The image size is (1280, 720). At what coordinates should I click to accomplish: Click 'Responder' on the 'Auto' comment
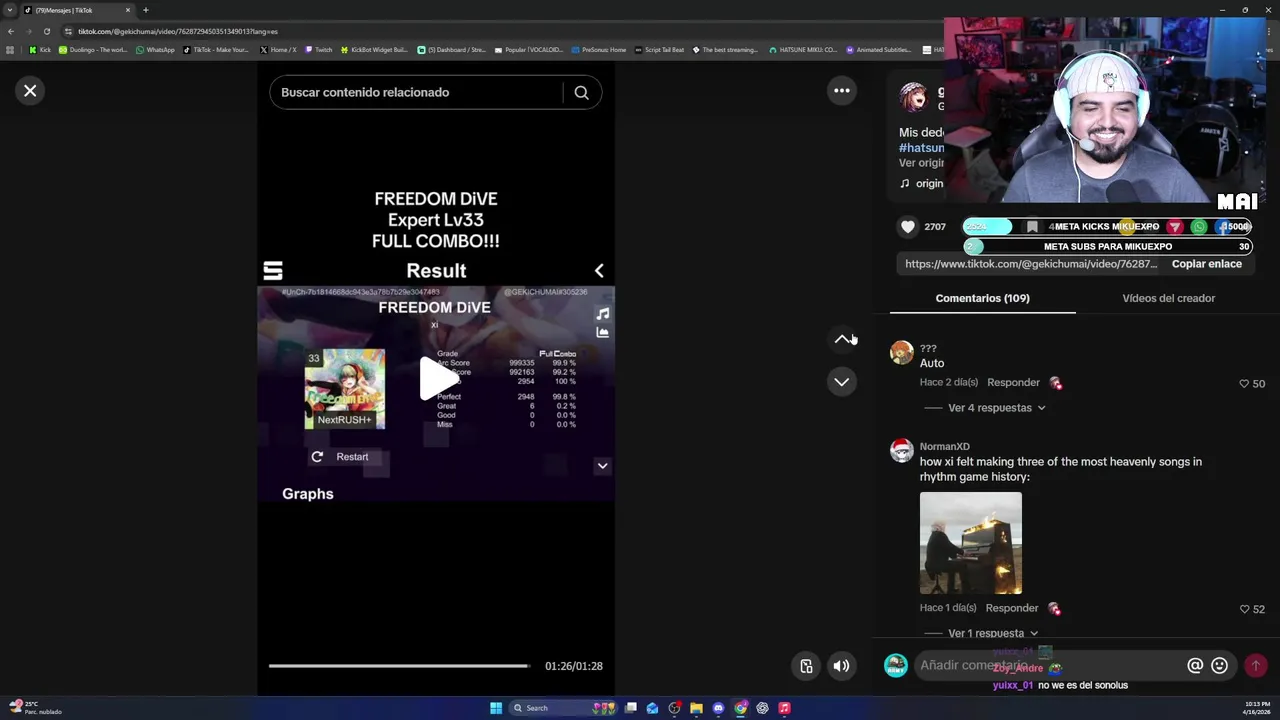1013,383
